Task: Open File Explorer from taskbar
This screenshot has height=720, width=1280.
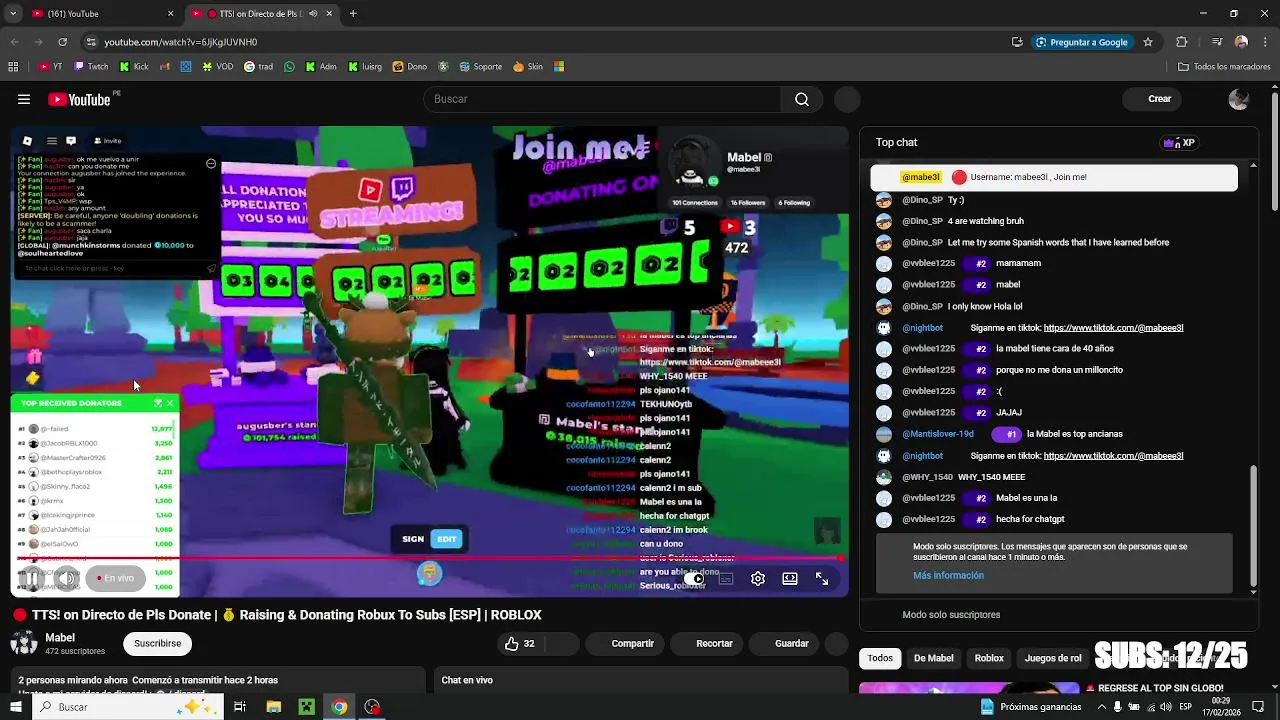Action: pyautogui.click(x=273, y=707)
